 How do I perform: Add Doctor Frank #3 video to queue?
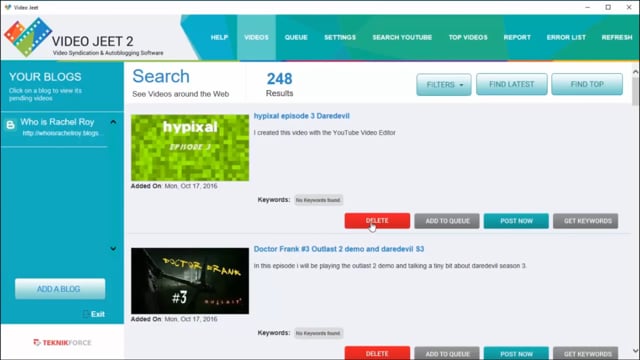pos(447,353)
